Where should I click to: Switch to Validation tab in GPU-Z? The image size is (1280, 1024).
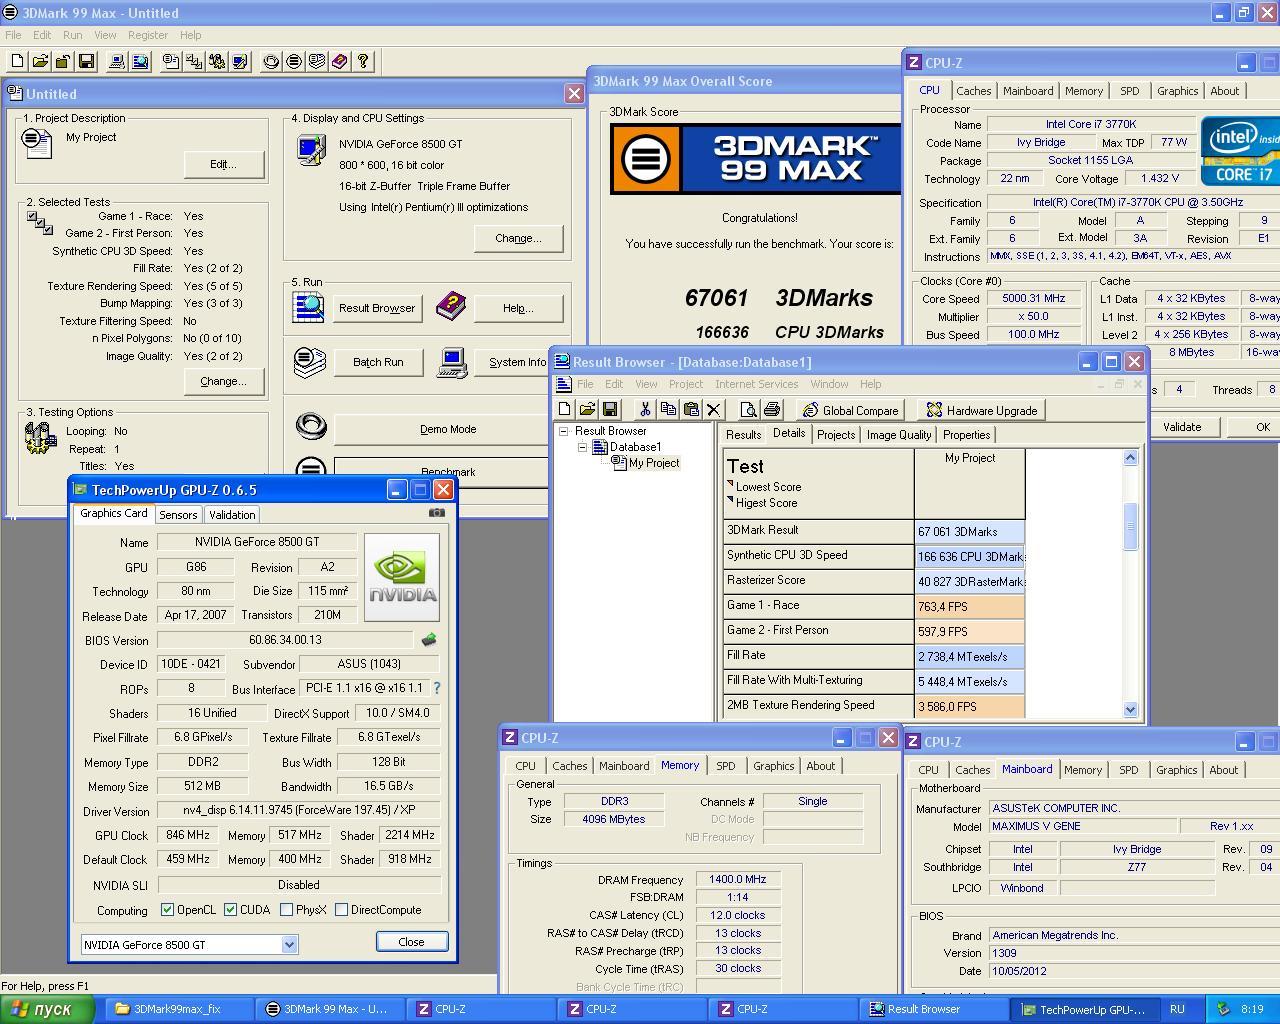click(x=232, y=515)
